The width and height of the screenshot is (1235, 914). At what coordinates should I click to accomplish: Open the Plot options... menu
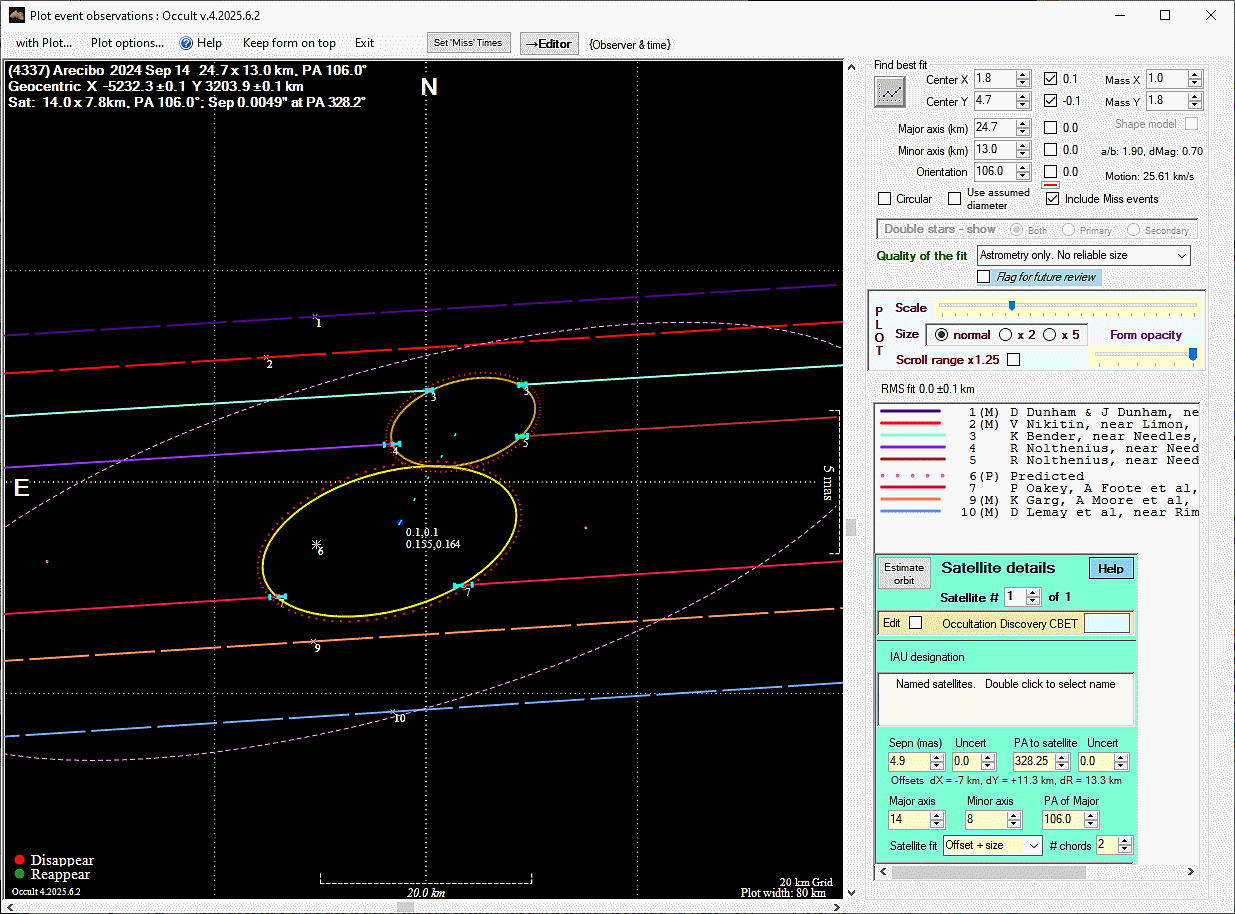(x=128, y=43)
